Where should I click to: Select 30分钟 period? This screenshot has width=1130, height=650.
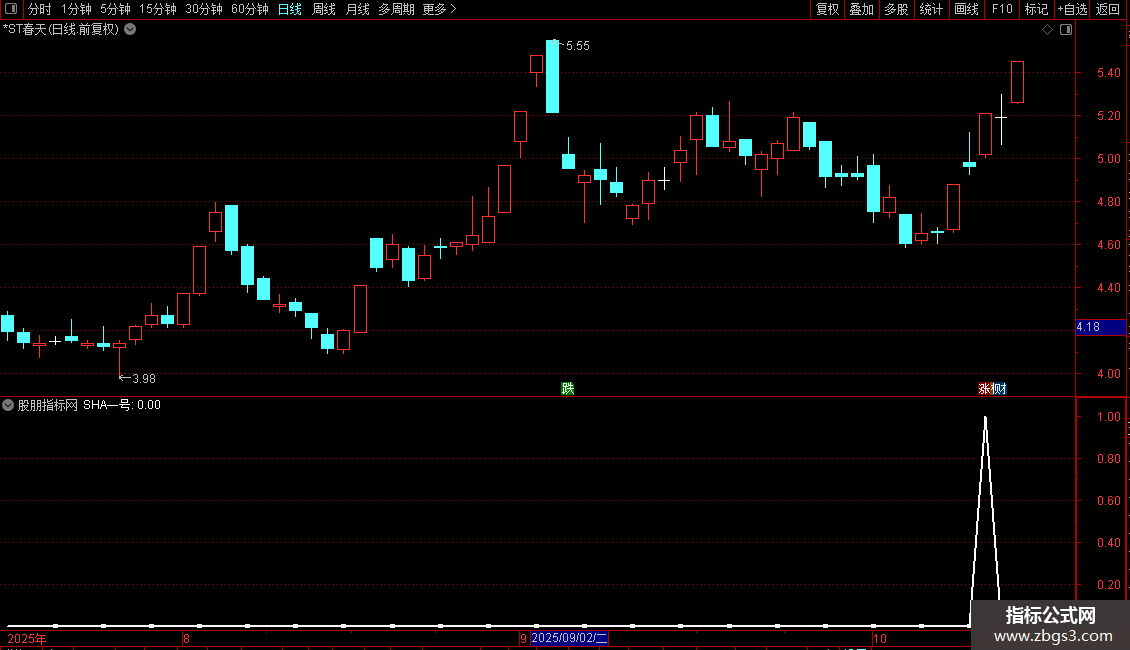click(x=204, y=9)
